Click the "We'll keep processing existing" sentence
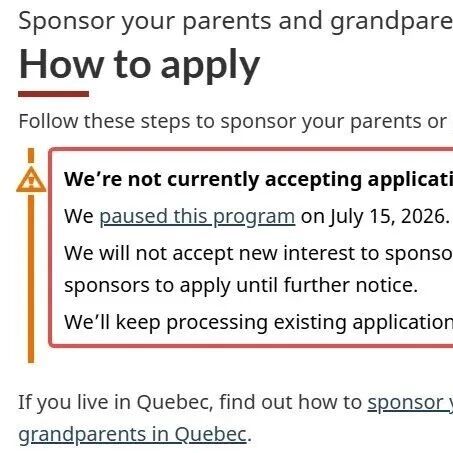Image resolution: width=453 pixels, height=453 pixels. (x=258, y=323)
